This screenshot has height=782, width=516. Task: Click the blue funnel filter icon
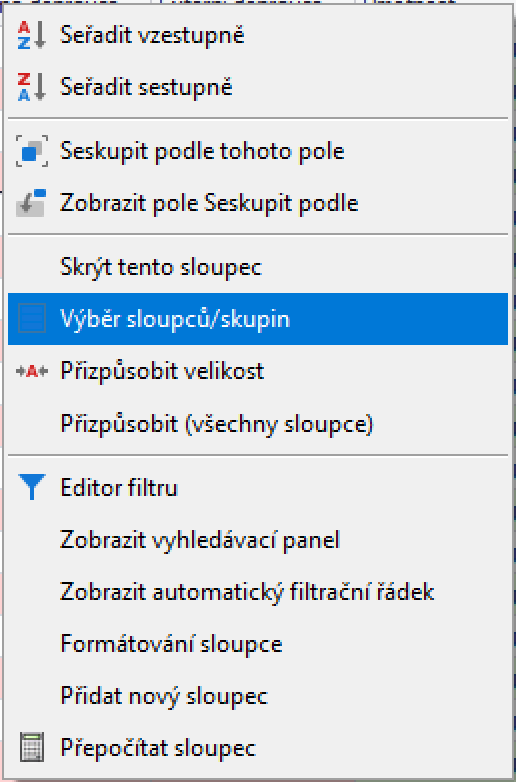click(x=32, y=487)
